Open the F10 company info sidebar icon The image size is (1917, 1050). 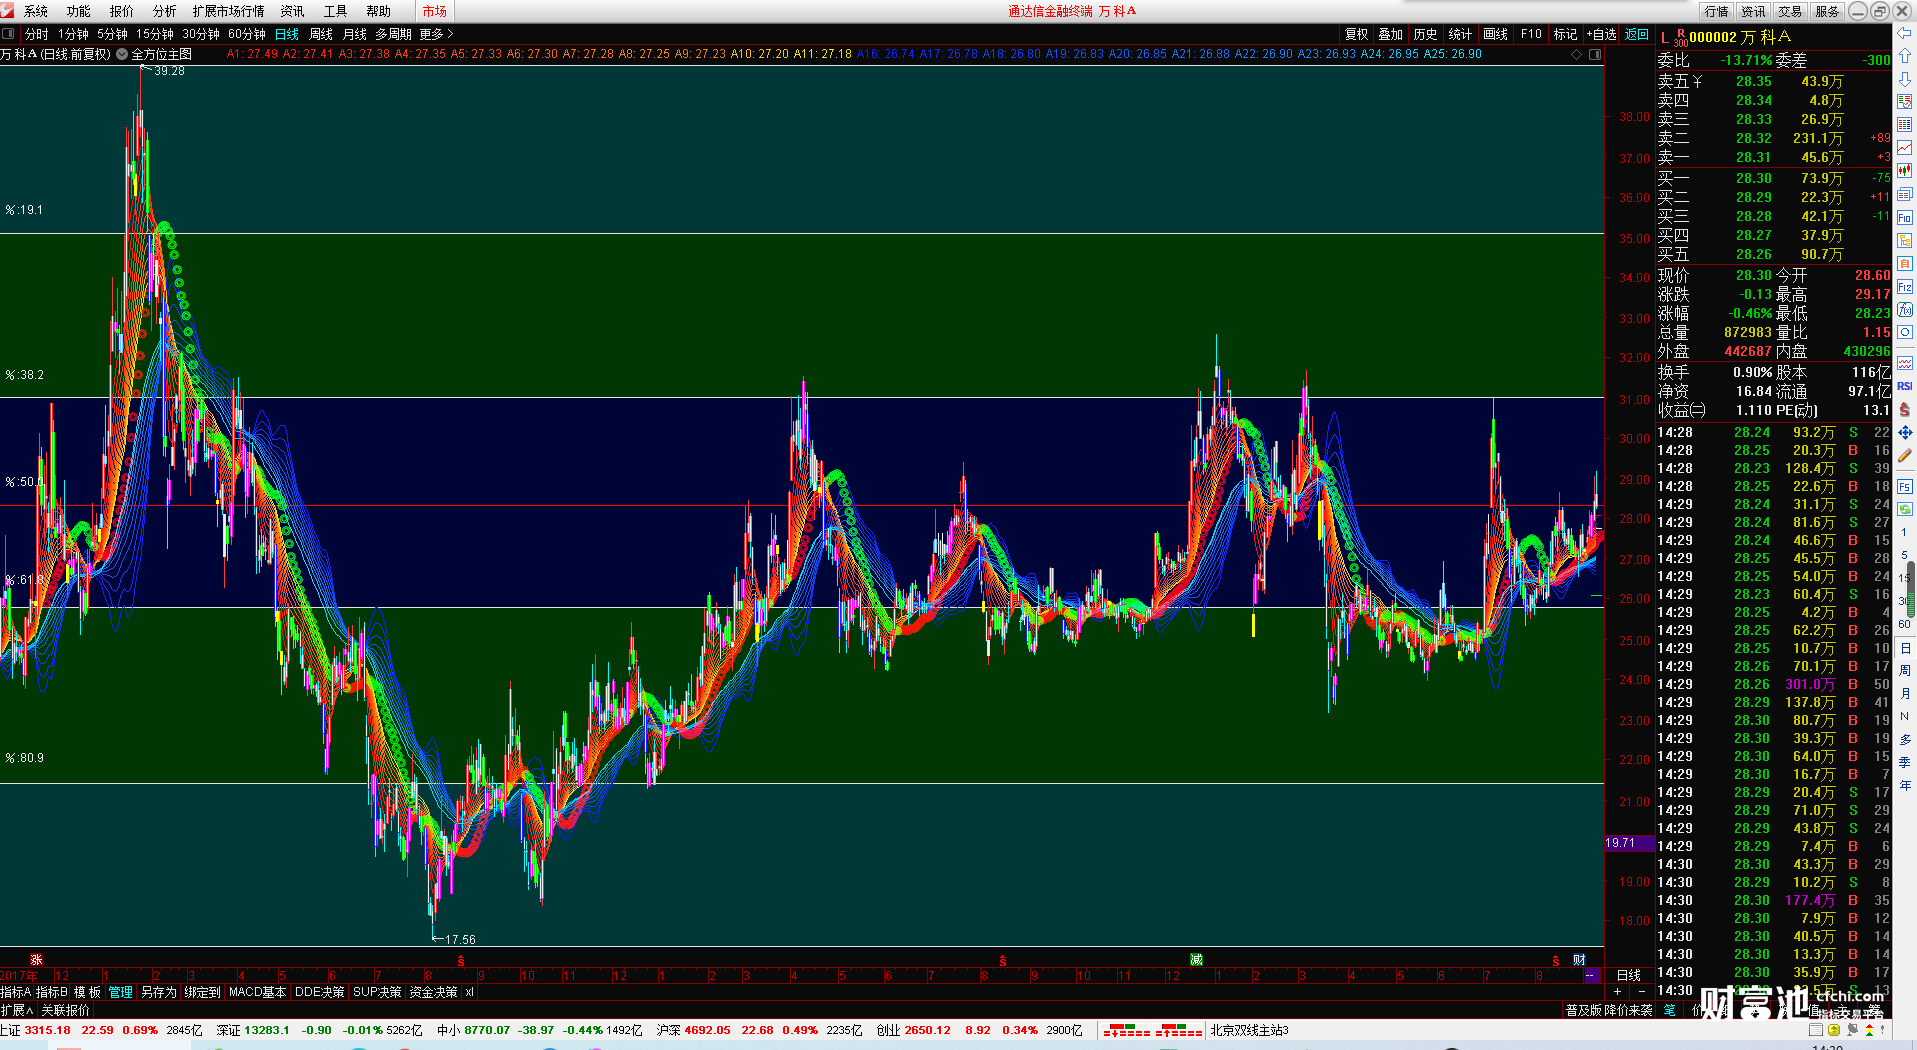(x=1905, y=217)
